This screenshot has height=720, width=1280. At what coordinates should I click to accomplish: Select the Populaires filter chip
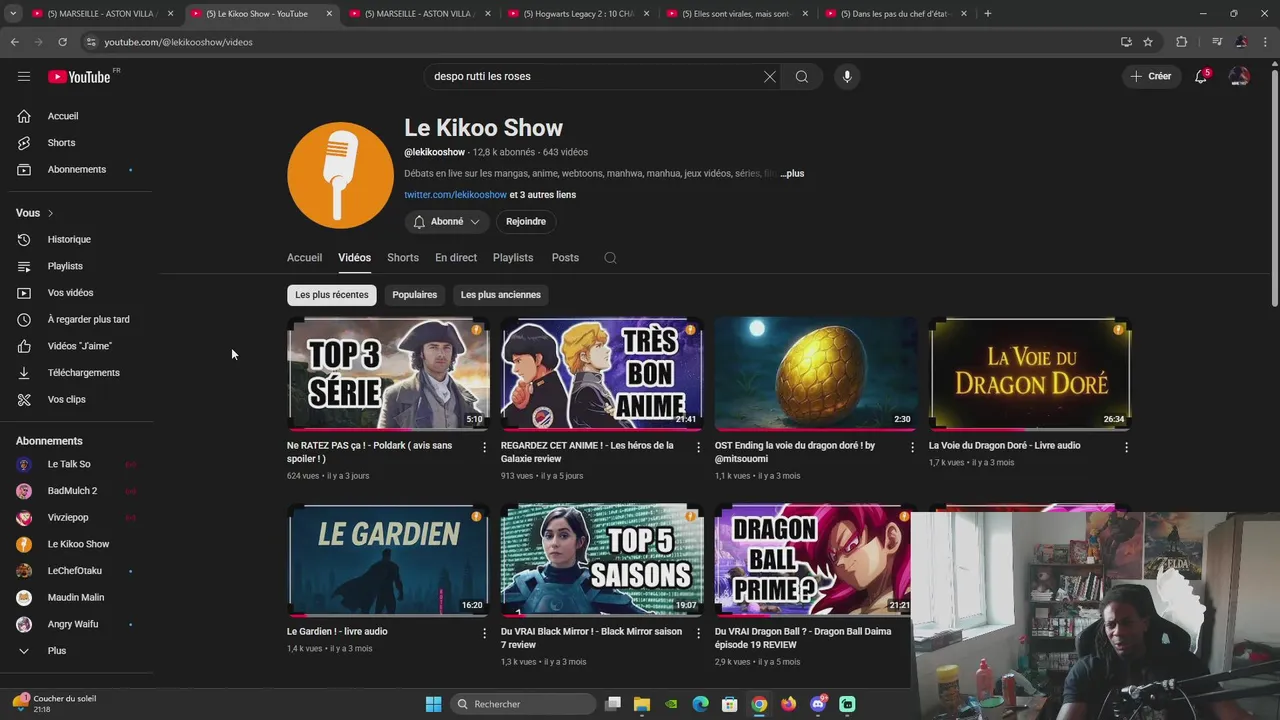click(x=415, y=295)
